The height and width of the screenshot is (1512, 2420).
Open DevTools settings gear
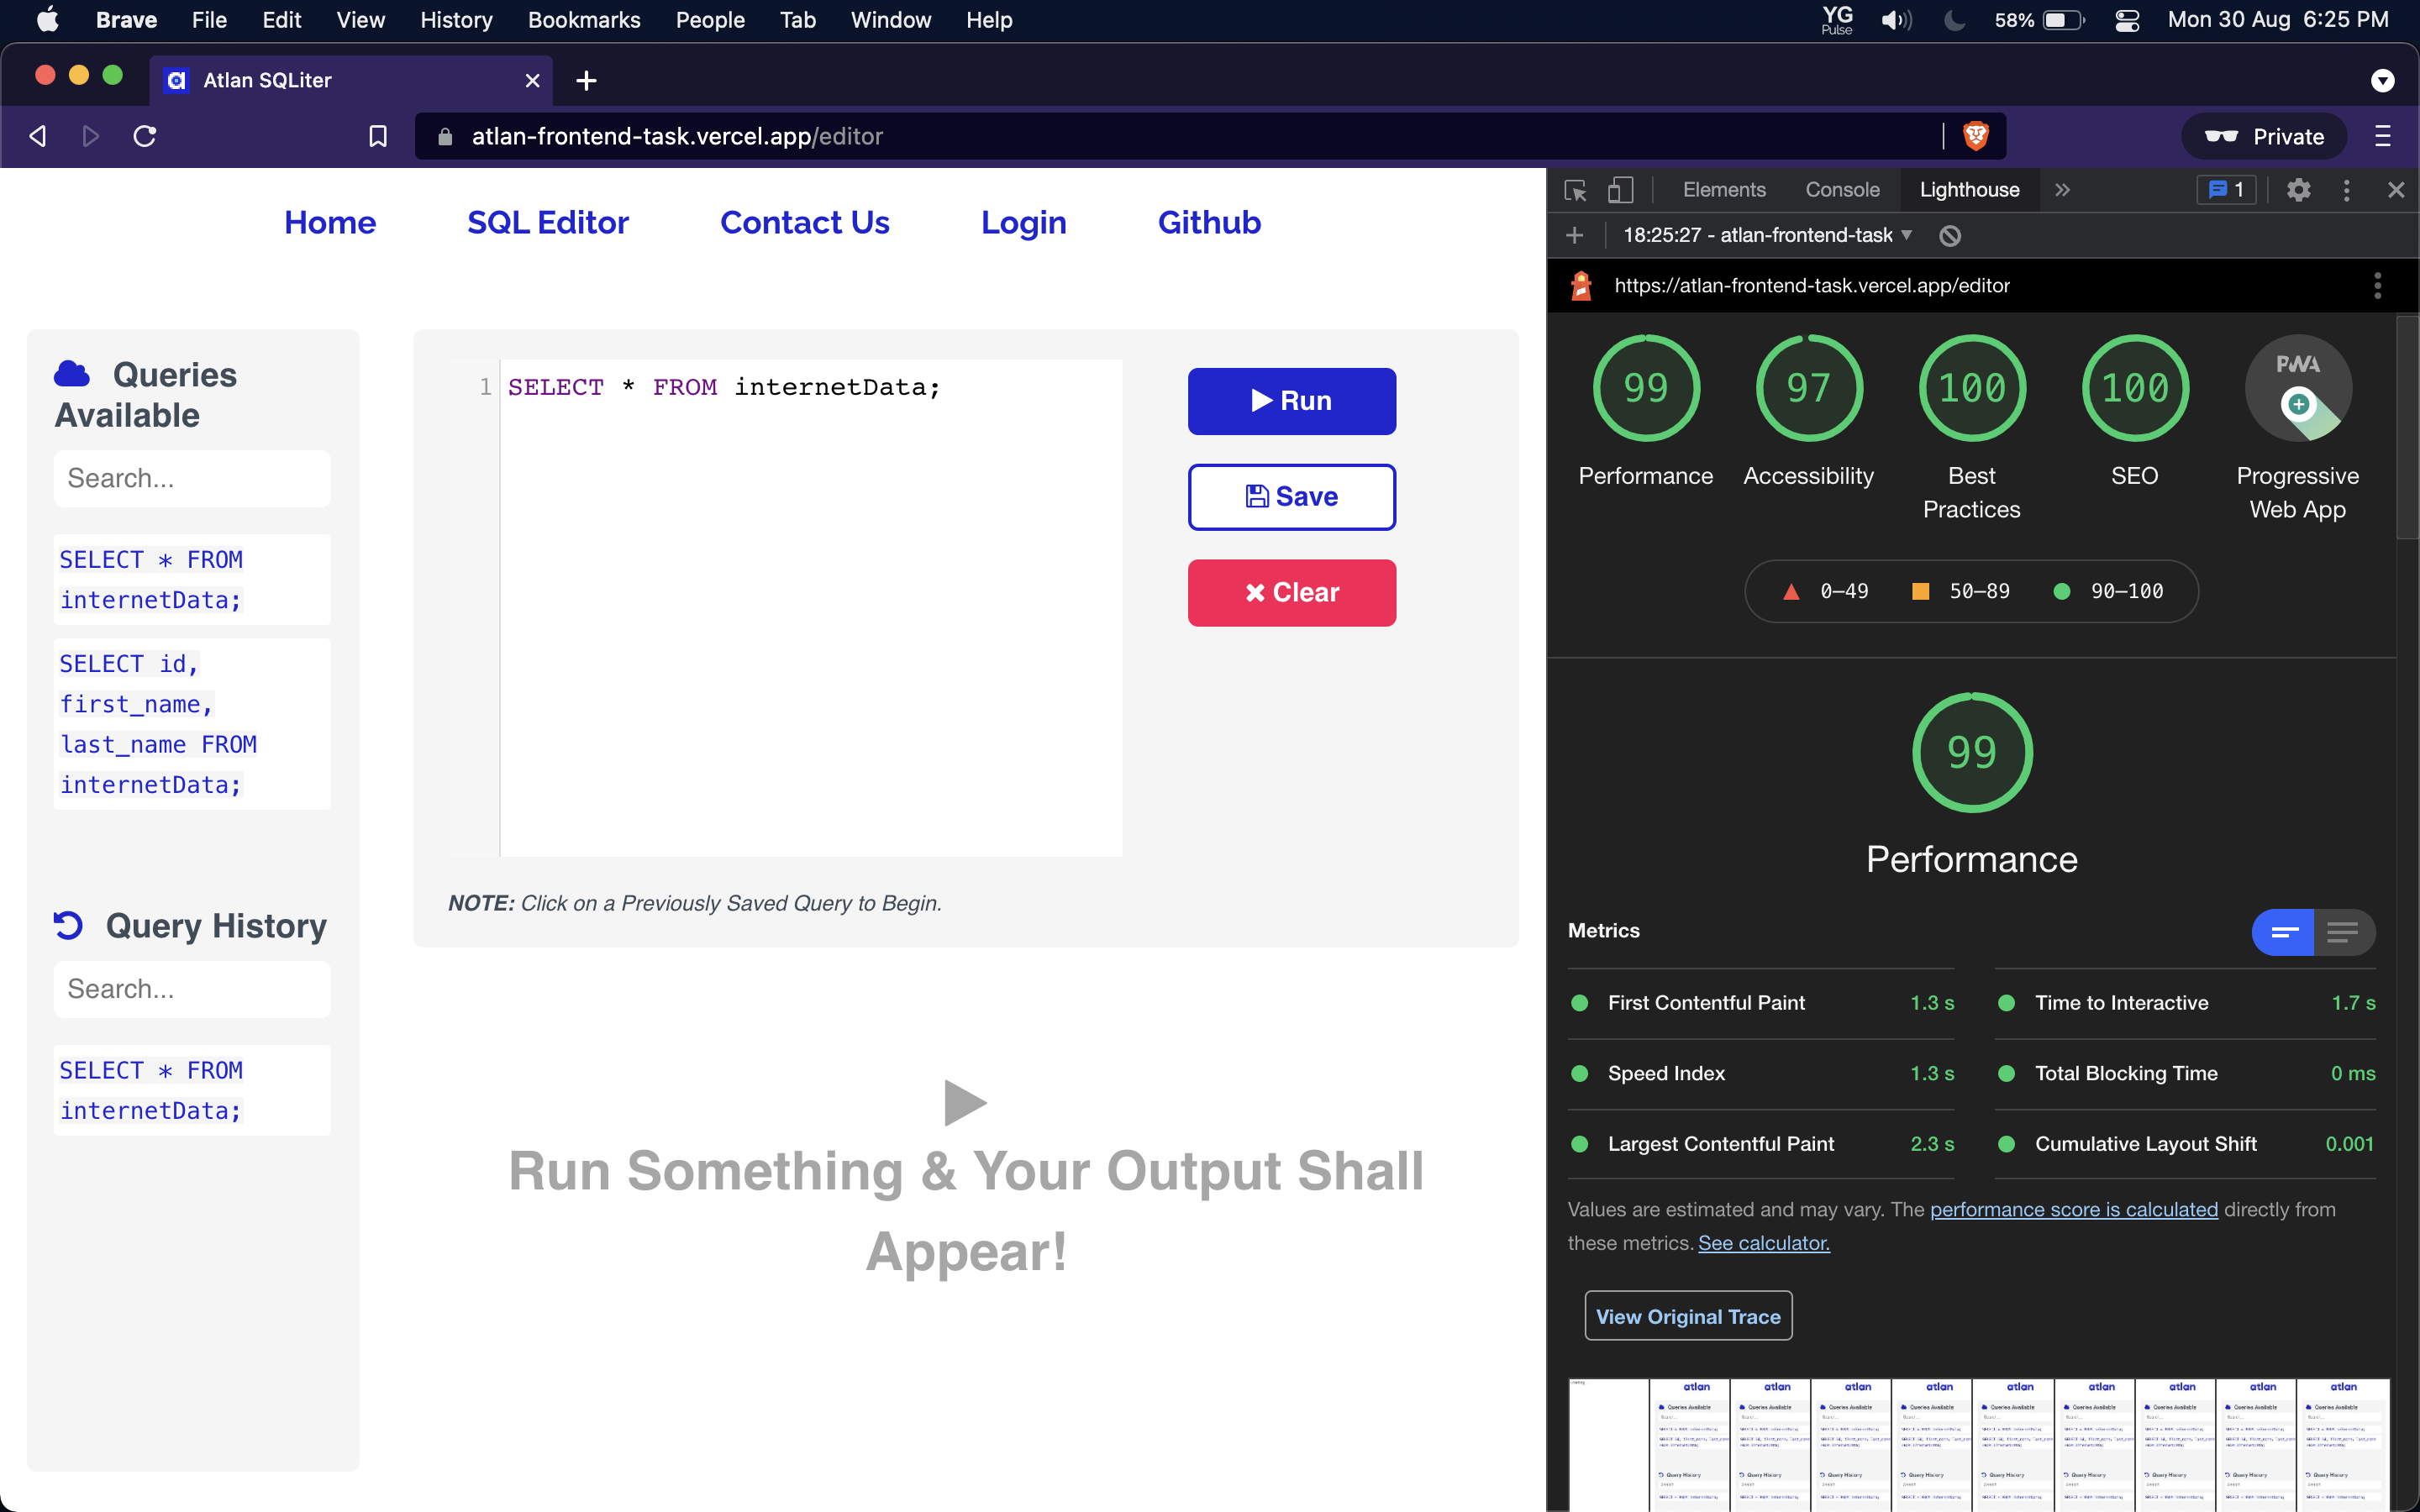tap(2299, 189)
